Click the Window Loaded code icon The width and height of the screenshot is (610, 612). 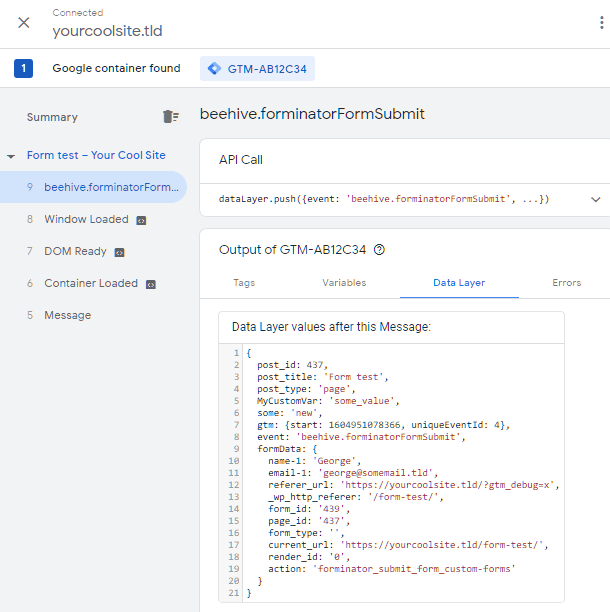(141, 221)
